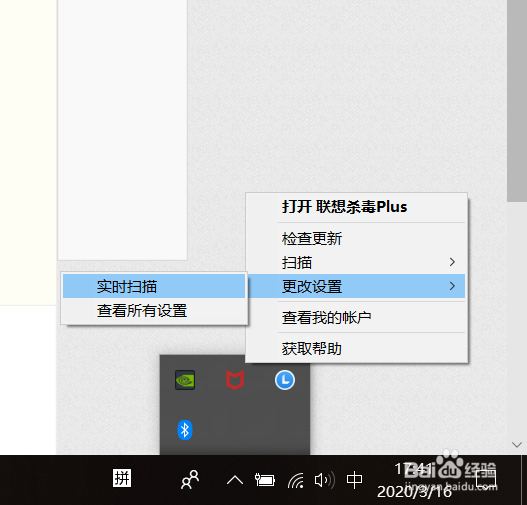This screenshot has width=527, height=505.
Task: Click the red McAfee shield tray icon
Action: point(235,380)
